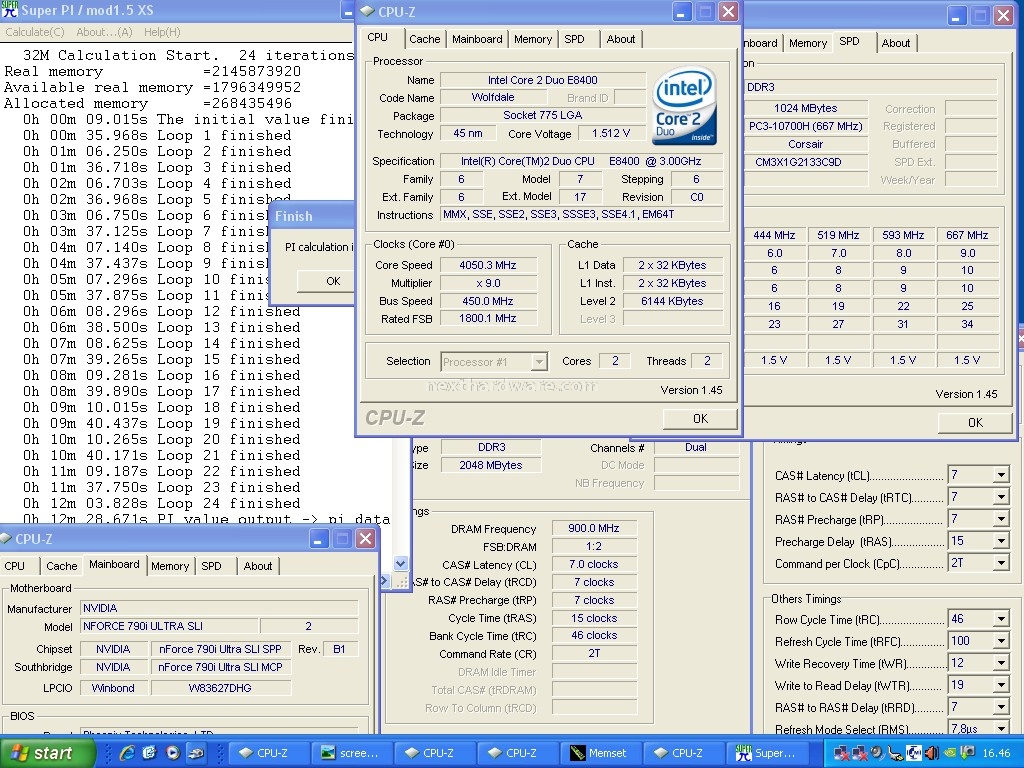Minimize the Motherboard CPU-Z window
Viewport: 1024px width, 768px height.
[319, 539]
